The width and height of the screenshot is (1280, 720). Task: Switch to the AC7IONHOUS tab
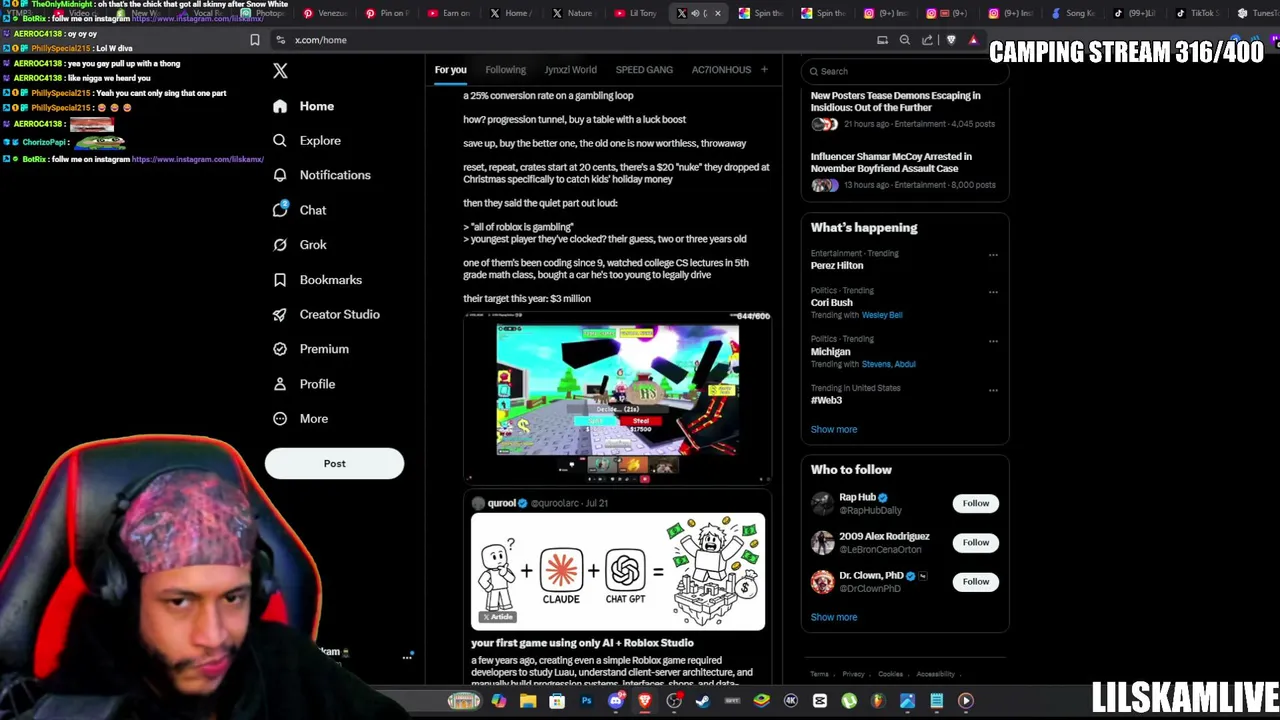(x=721, y=70)
